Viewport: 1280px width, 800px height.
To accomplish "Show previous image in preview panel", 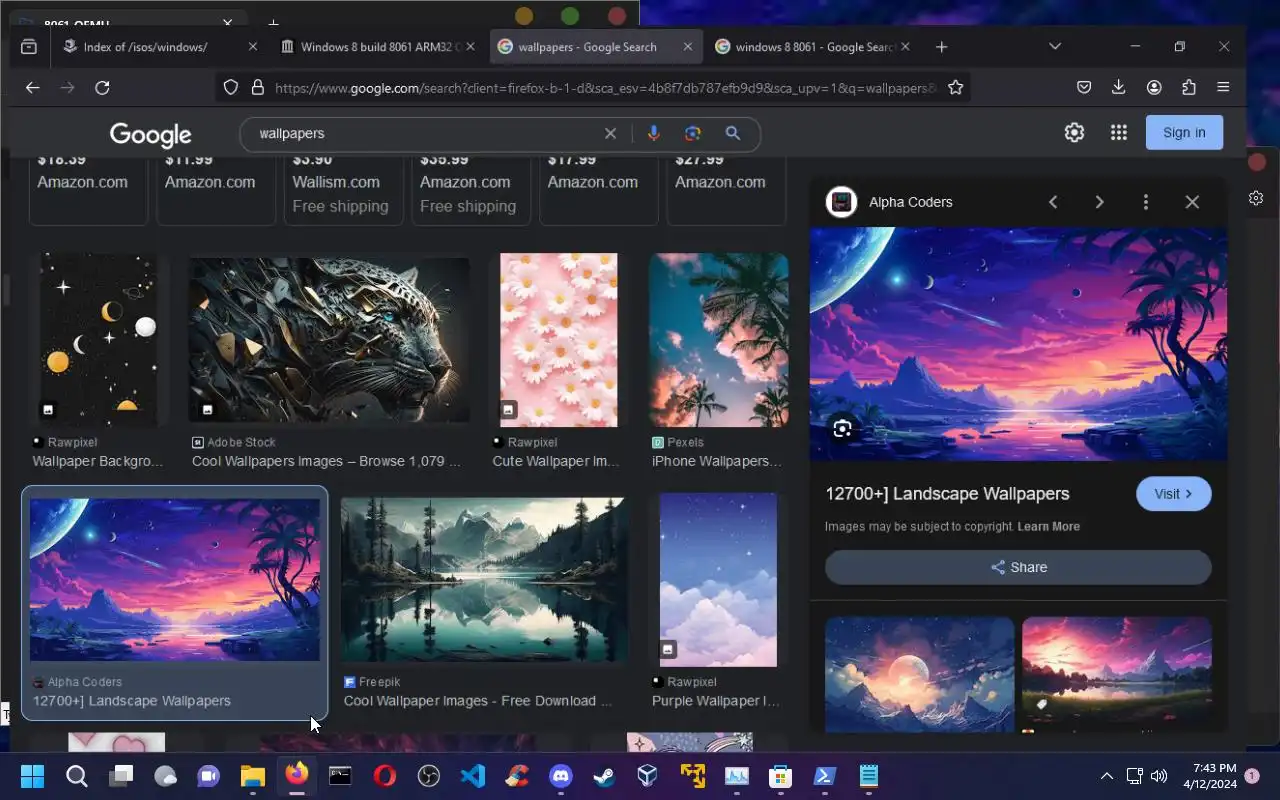I will coord(1053,202).
